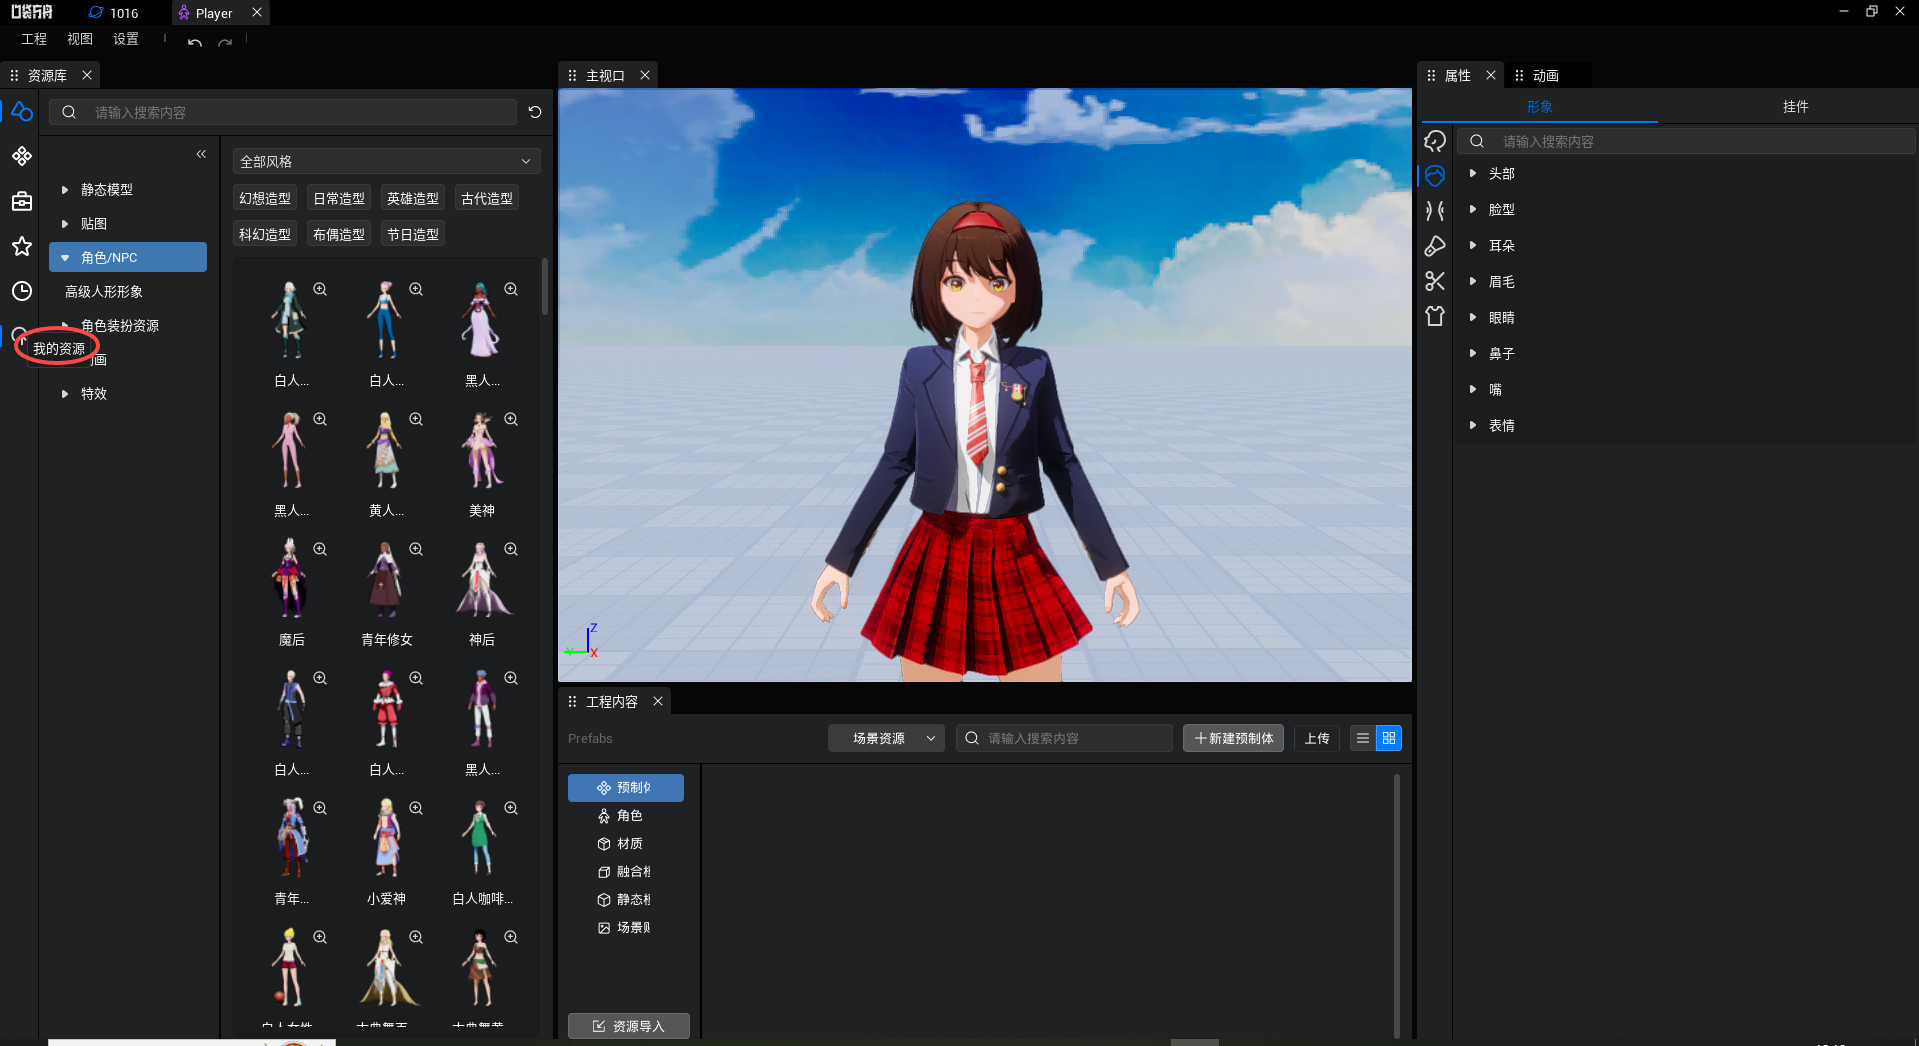The height and width of the screenshot is (1046, 1919).
Task: Filter by 科幻造型 style
Action: pos(265,234)
